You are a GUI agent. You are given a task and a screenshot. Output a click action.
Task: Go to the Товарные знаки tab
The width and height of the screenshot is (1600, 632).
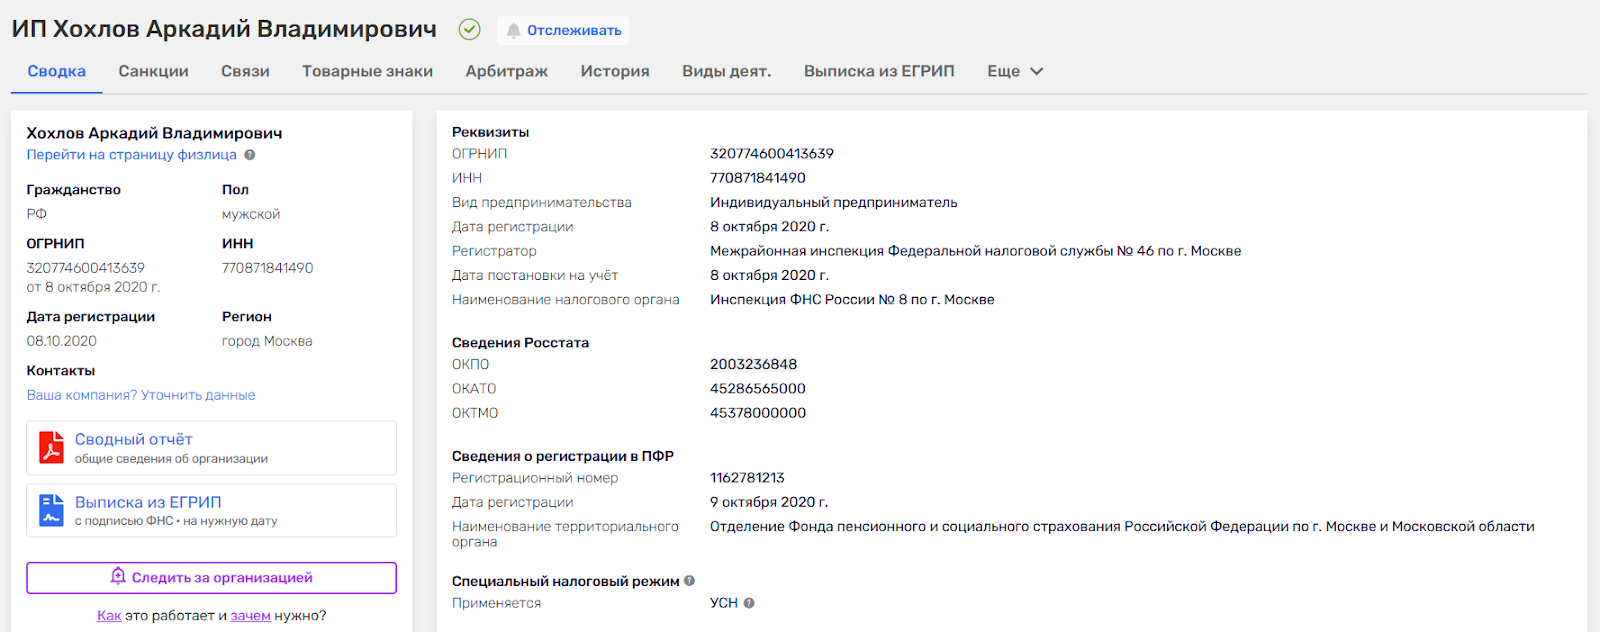pos(367,71)
